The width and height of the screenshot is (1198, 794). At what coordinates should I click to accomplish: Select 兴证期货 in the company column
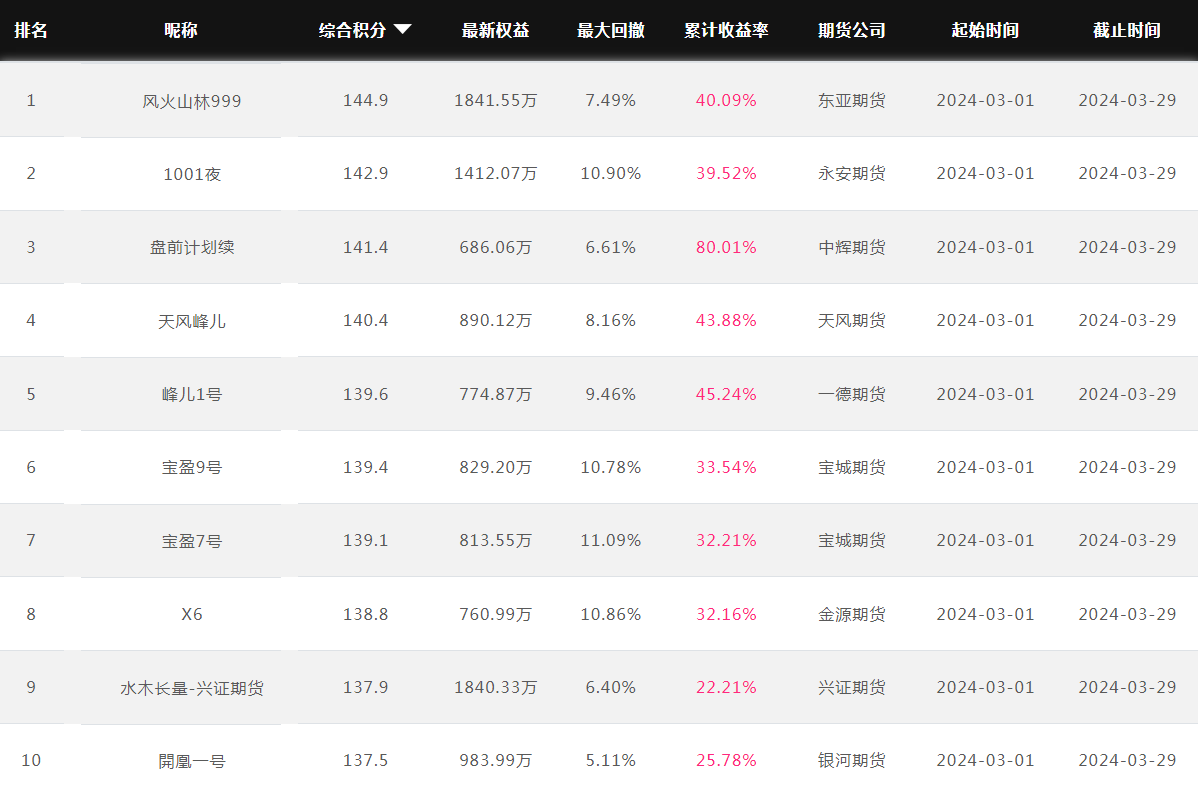point(852,687)
